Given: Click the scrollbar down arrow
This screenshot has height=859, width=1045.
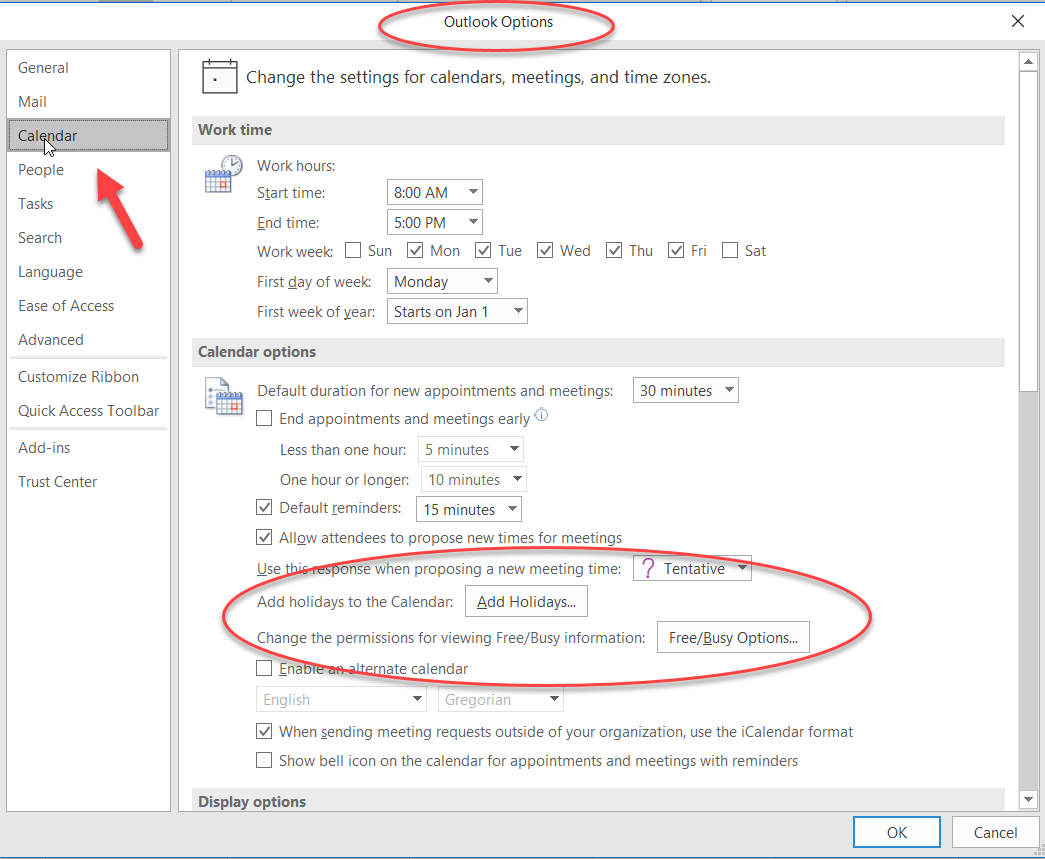Looking at the screenshot, I should click(x=1028, y=799).
